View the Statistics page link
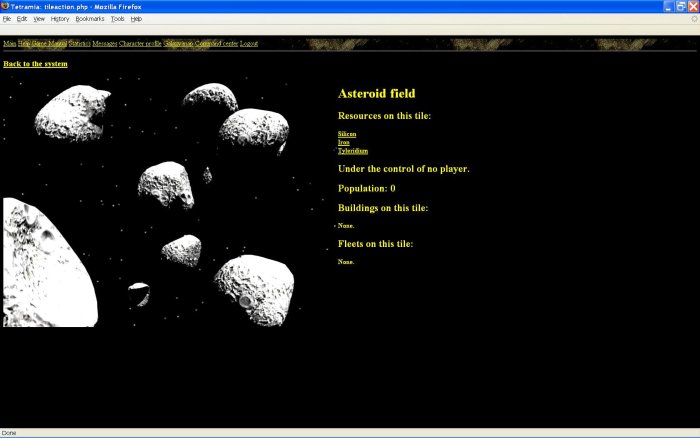 [79, 44]
